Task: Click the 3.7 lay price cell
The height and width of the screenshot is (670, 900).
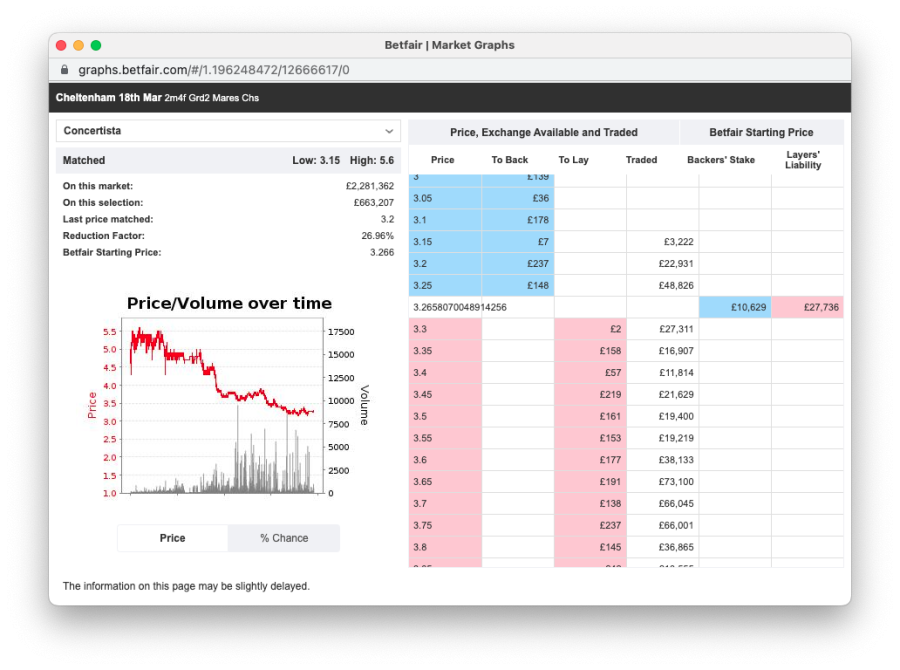Action: [445, 504]
